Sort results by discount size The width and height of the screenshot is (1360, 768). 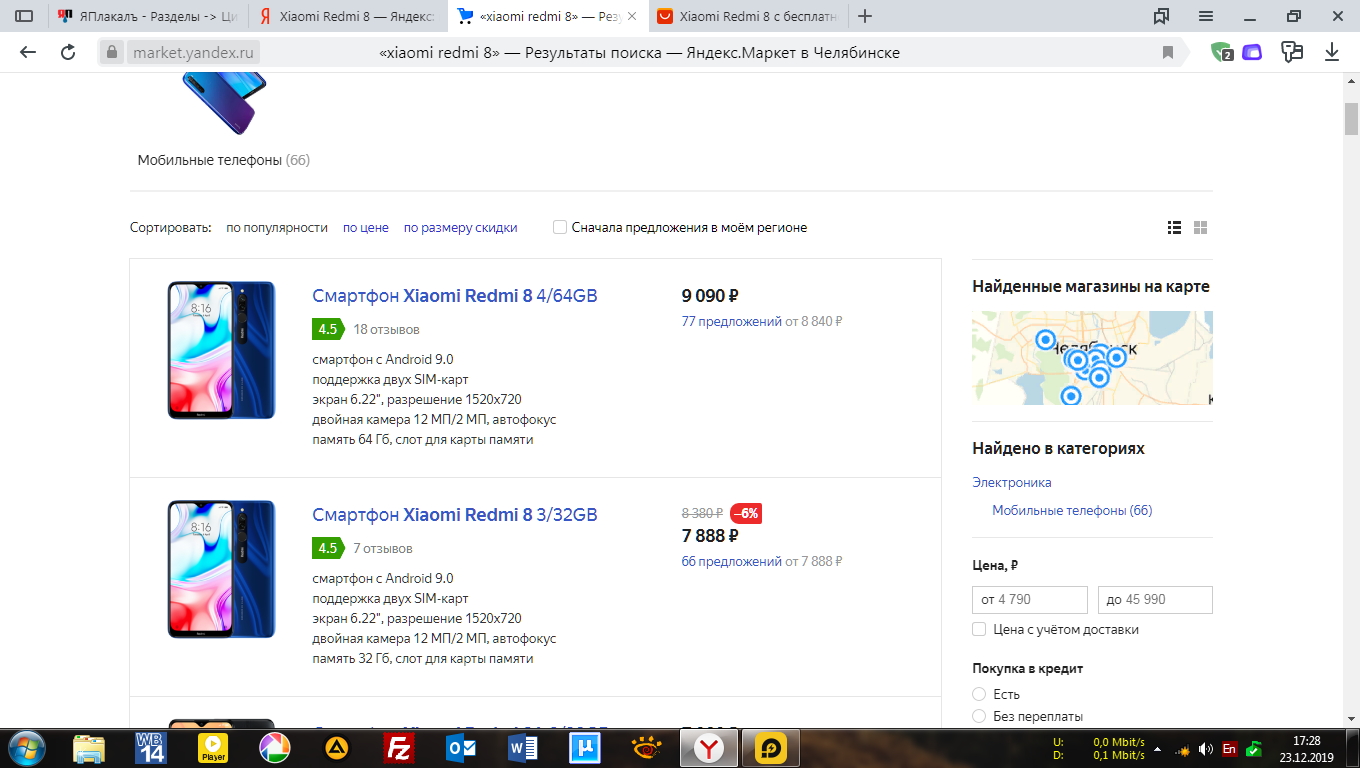460,228
